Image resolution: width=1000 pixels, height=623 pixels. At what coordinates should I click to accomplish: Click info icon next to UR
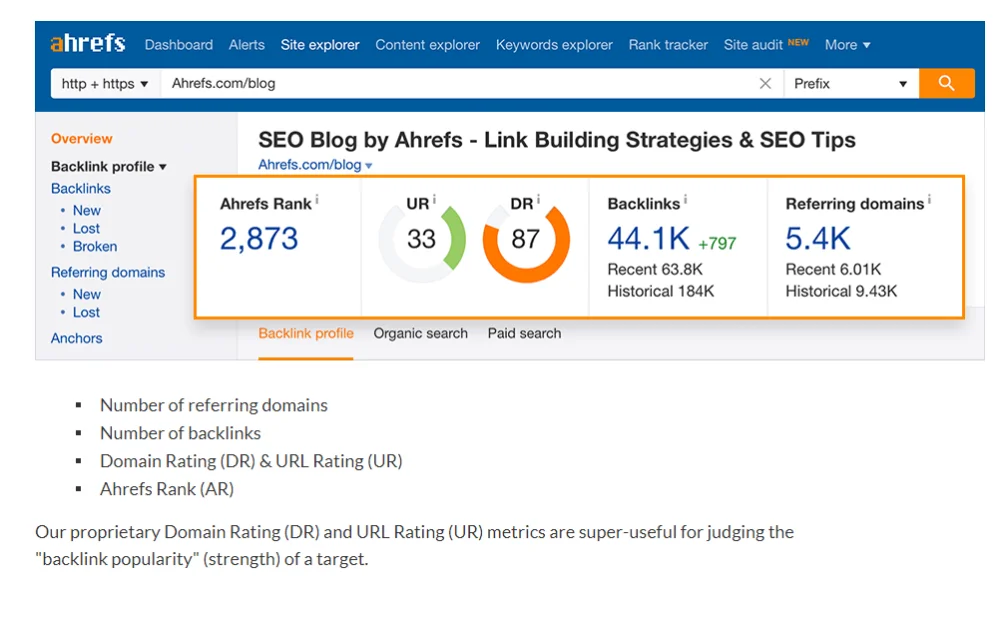click(x=434, y=200)
